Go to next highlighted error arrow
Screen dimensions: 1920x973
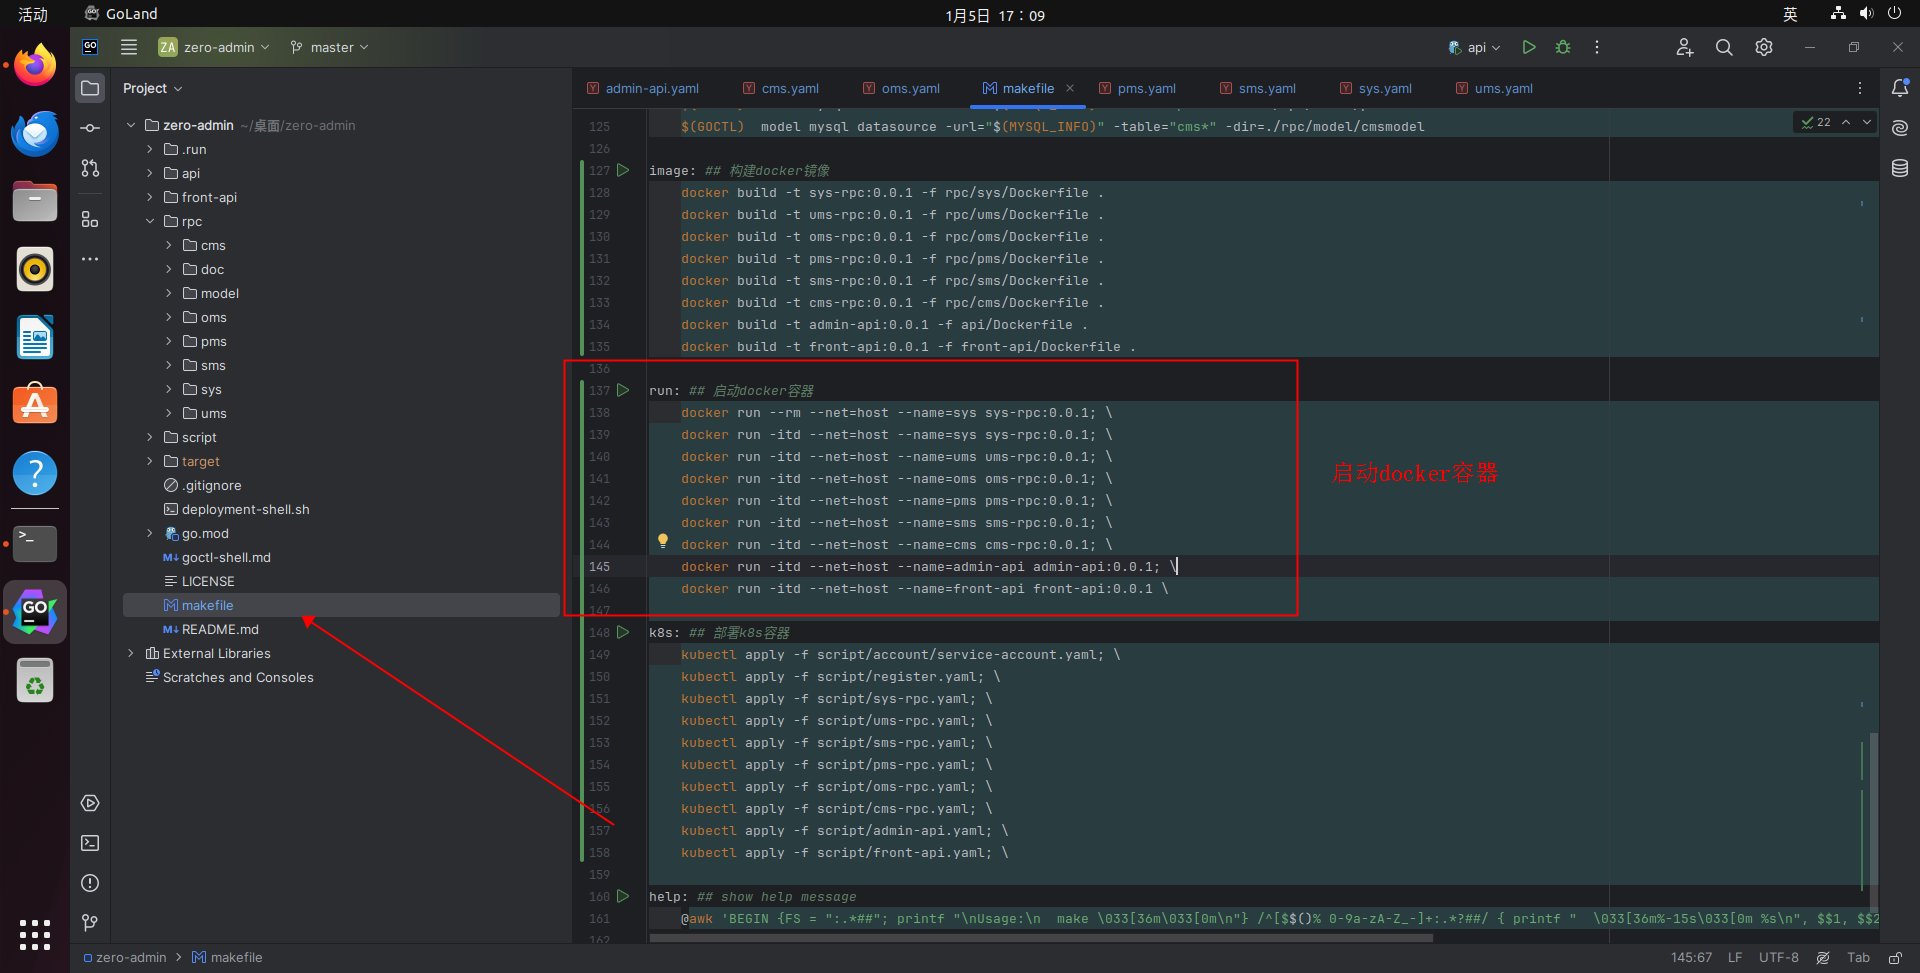pyautogui.click(x=1866, y=122)
